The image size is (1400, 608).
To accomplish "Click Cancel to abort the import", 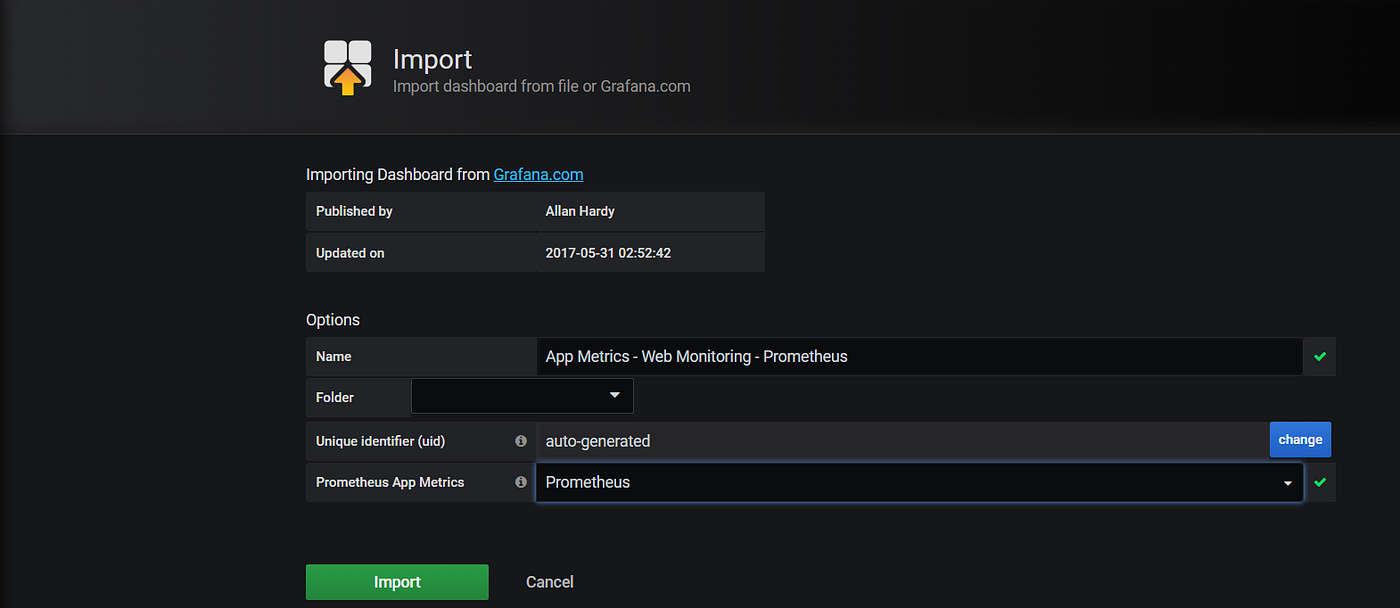I will (x=549, y=581).
